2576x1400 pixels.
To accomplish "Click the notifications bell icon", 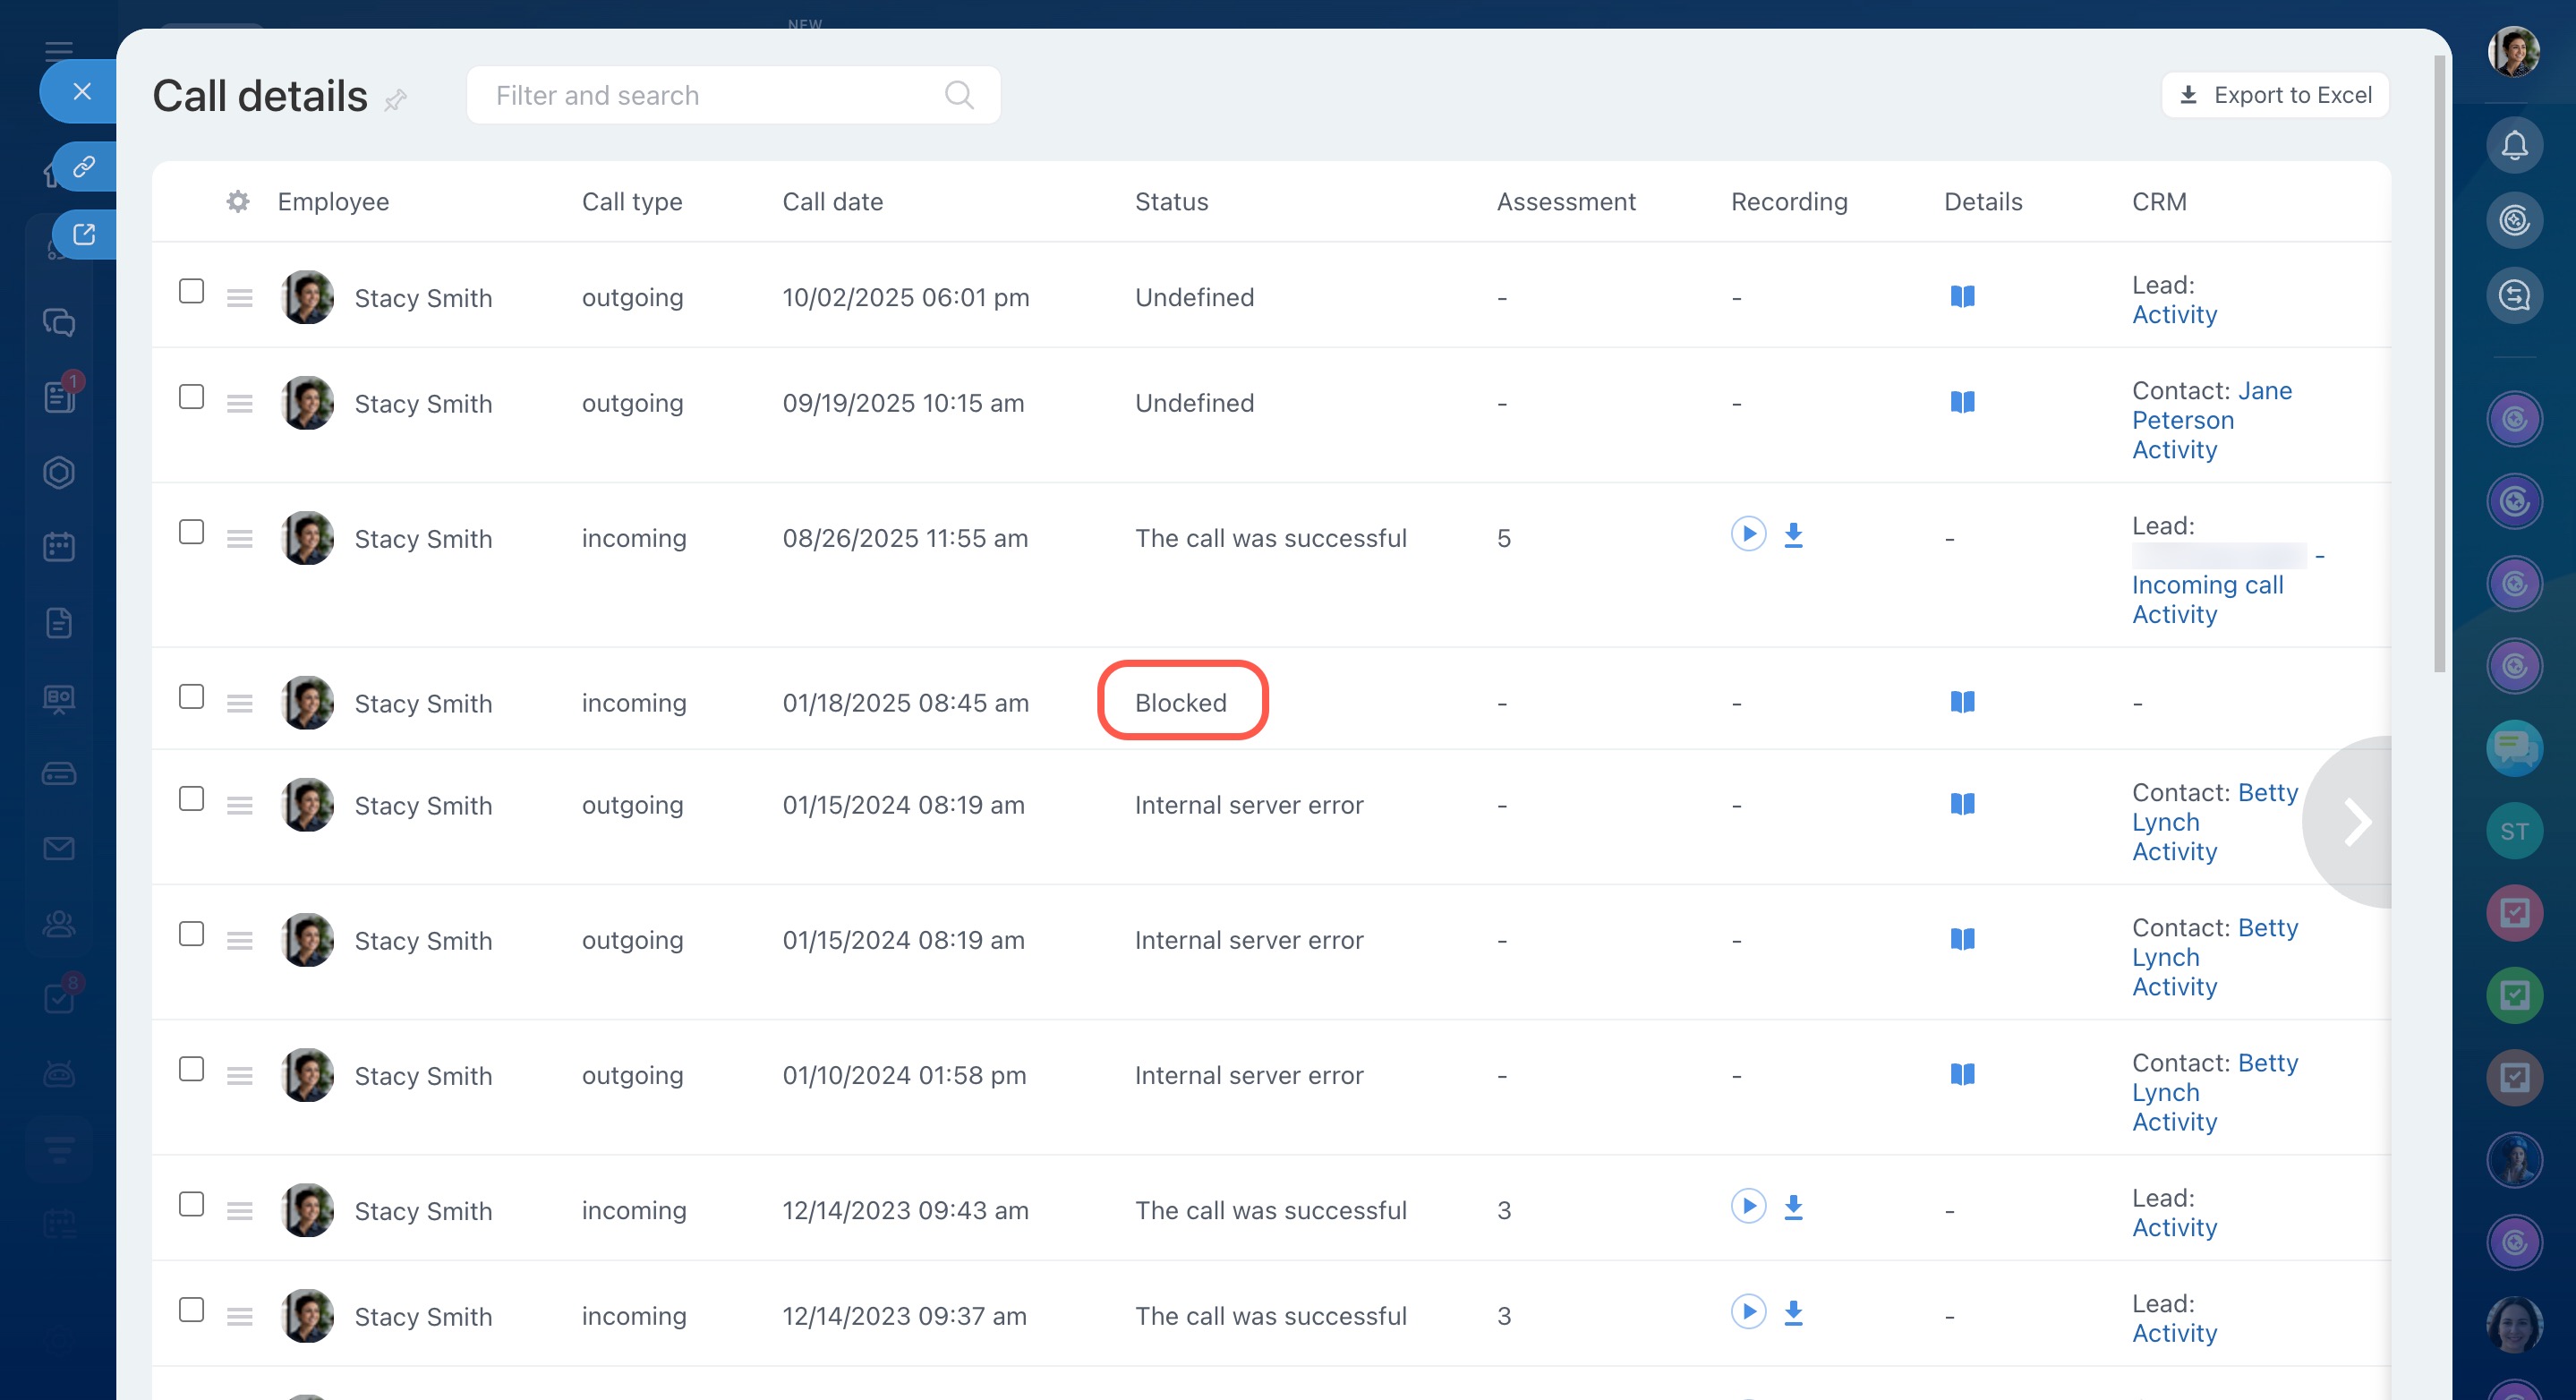I will pyautogui.click(x=2514, y=146).
